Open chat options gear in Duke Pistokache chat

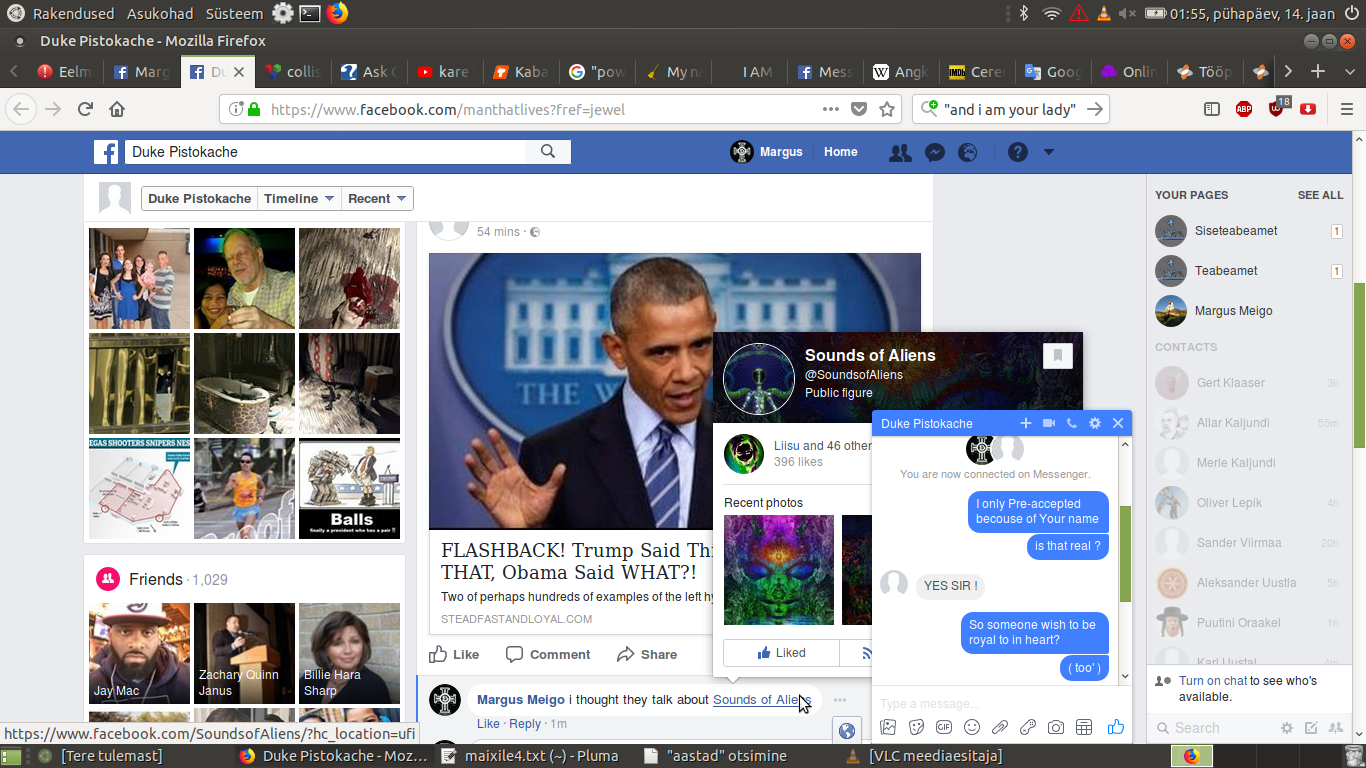point(1095,423)
